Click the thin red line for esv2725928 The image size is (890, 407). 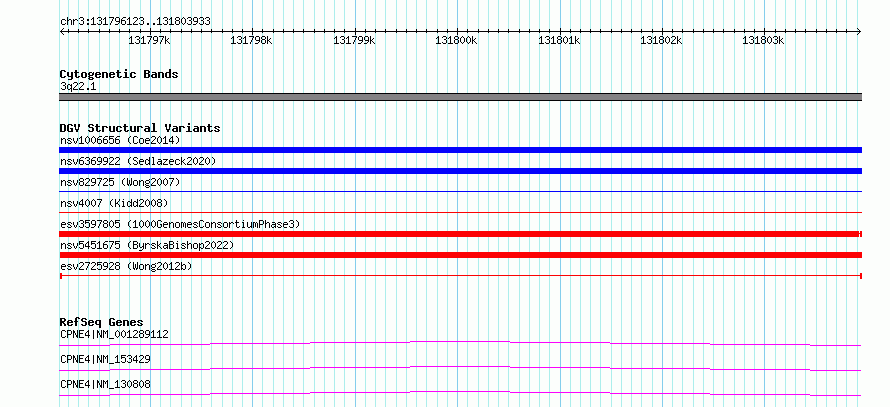[x=460, y=276]
